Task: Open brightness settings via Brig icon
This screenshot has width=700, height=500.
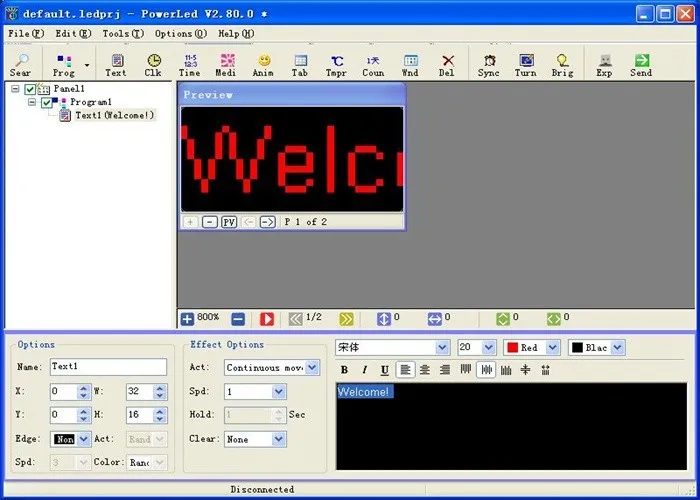Action: (x=562, y=65)
